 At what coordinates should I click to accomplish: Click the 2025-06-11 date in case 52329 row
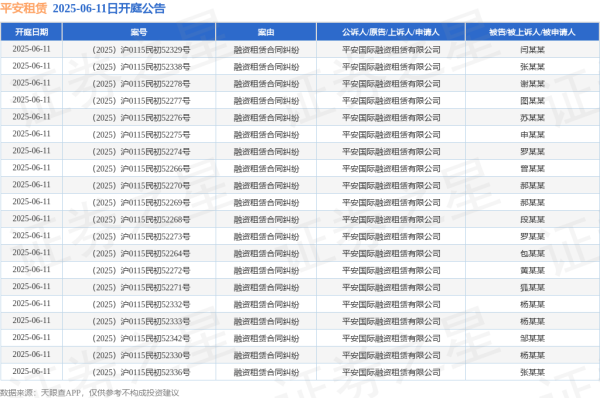[x=31, y=49]
